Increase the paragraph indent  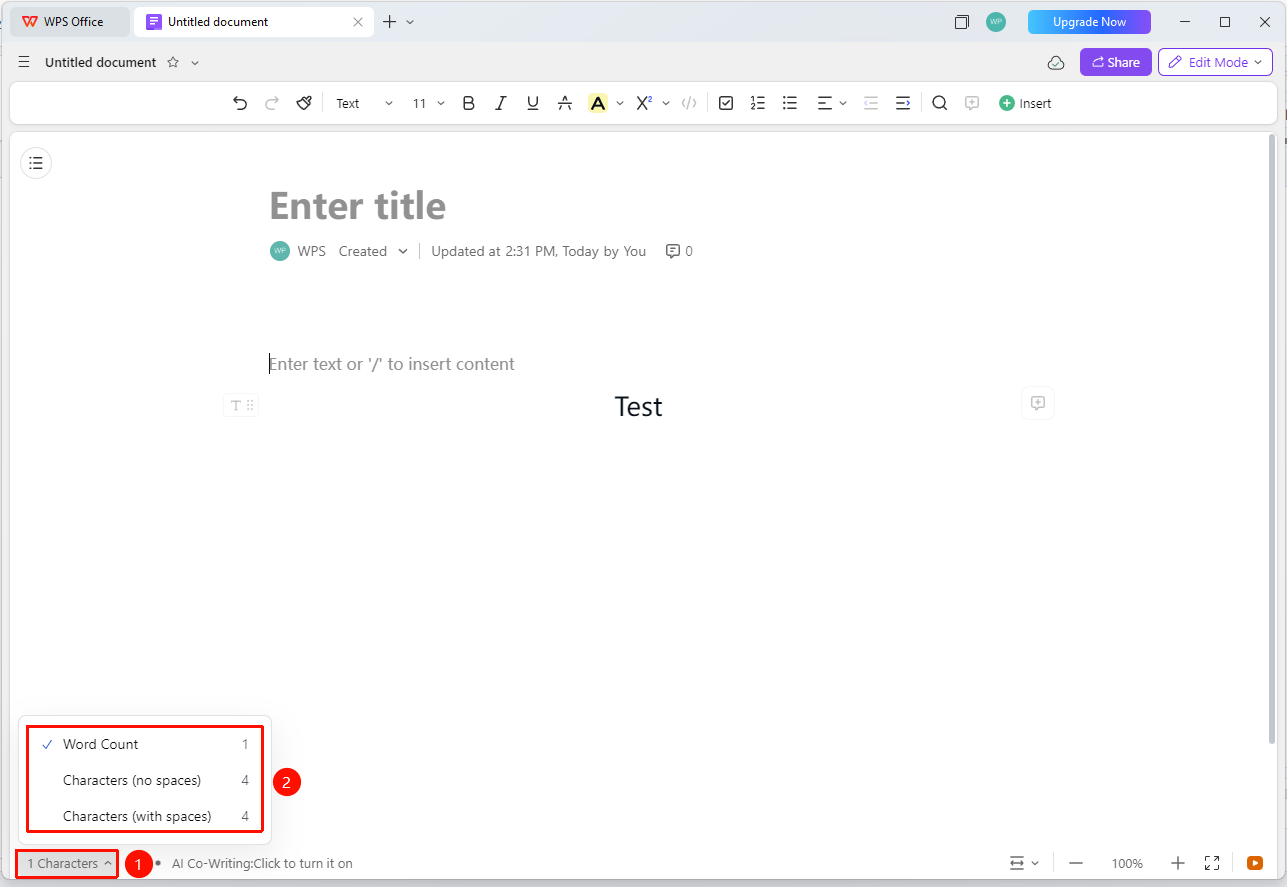click(x=903, y=103)
